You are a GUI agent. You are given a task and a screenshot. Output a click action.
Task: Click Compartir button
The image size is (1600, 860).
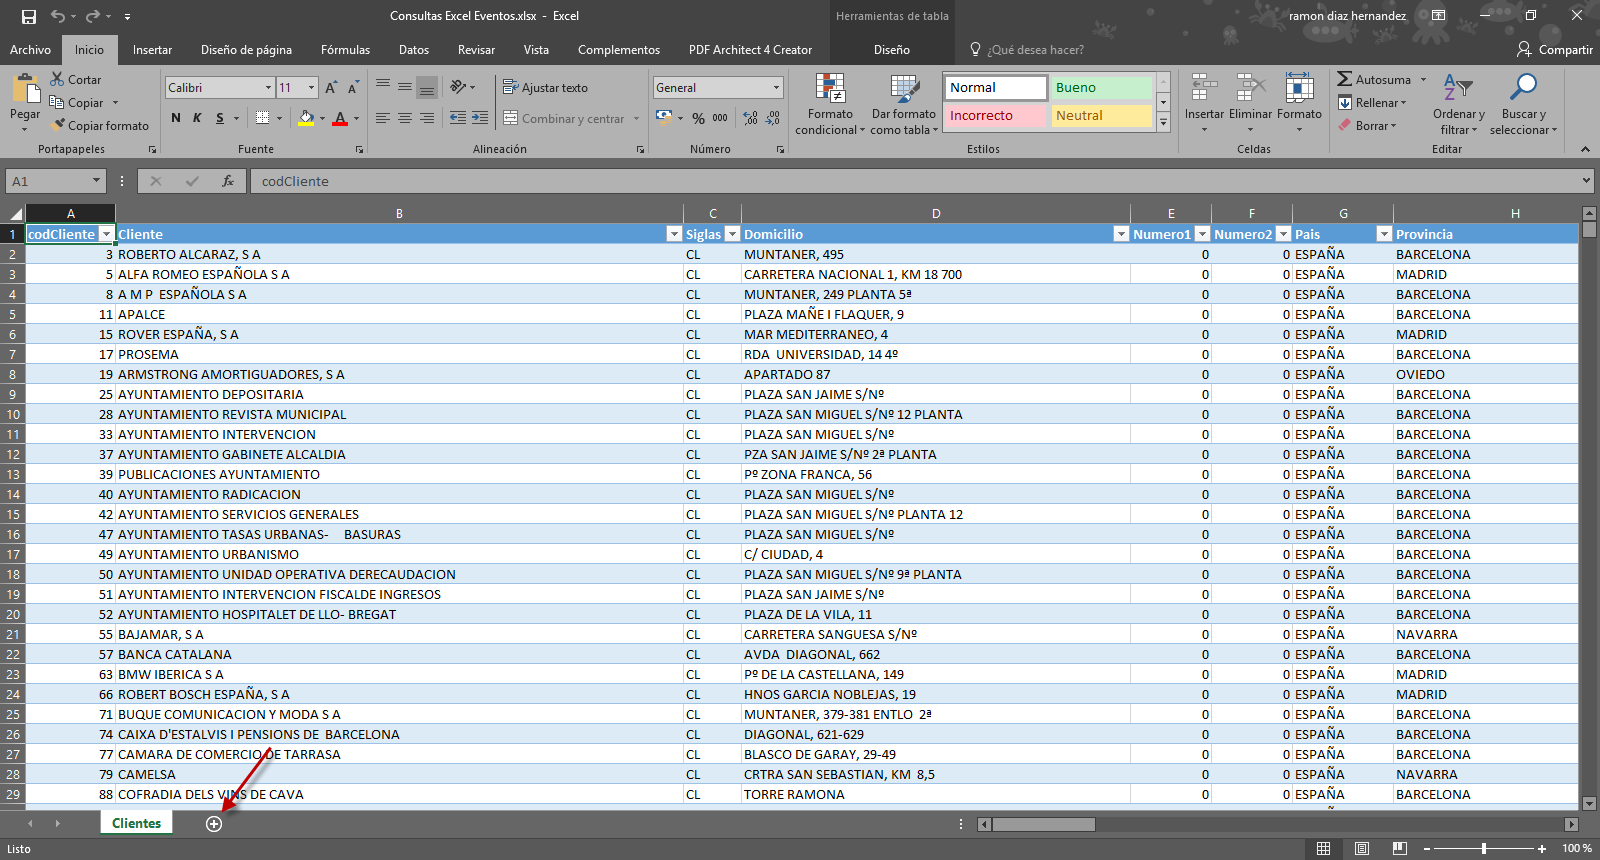pos(1555,50)
